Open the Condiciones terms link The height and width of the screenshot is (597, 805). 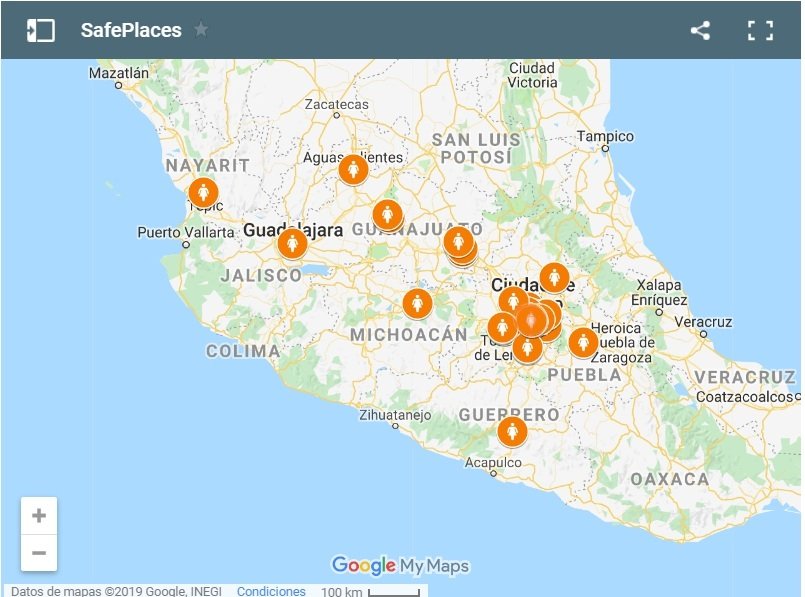click(x=271, y=590)
